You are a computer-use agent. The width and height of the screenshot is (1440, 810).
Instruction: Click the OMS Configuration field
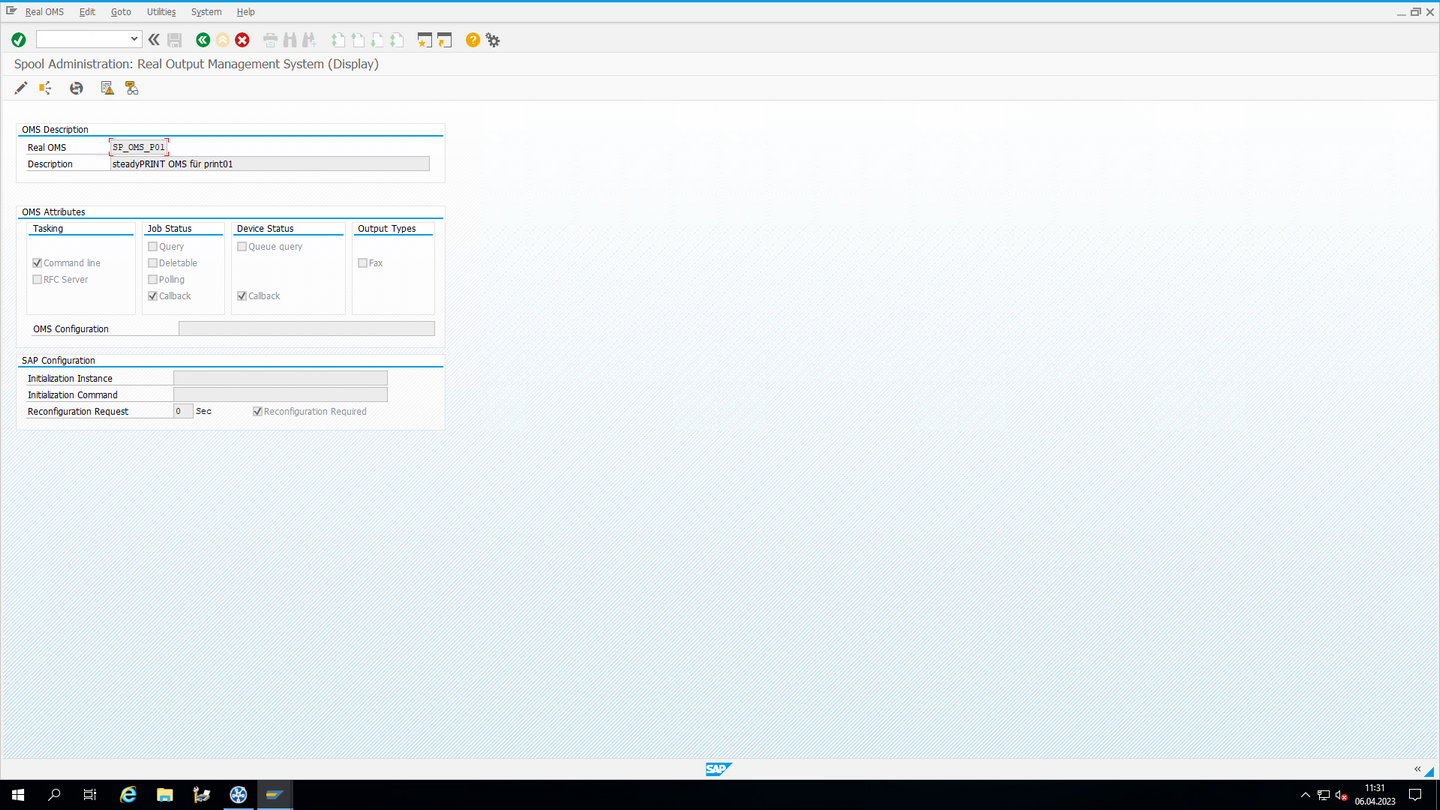tap(306, 329)
